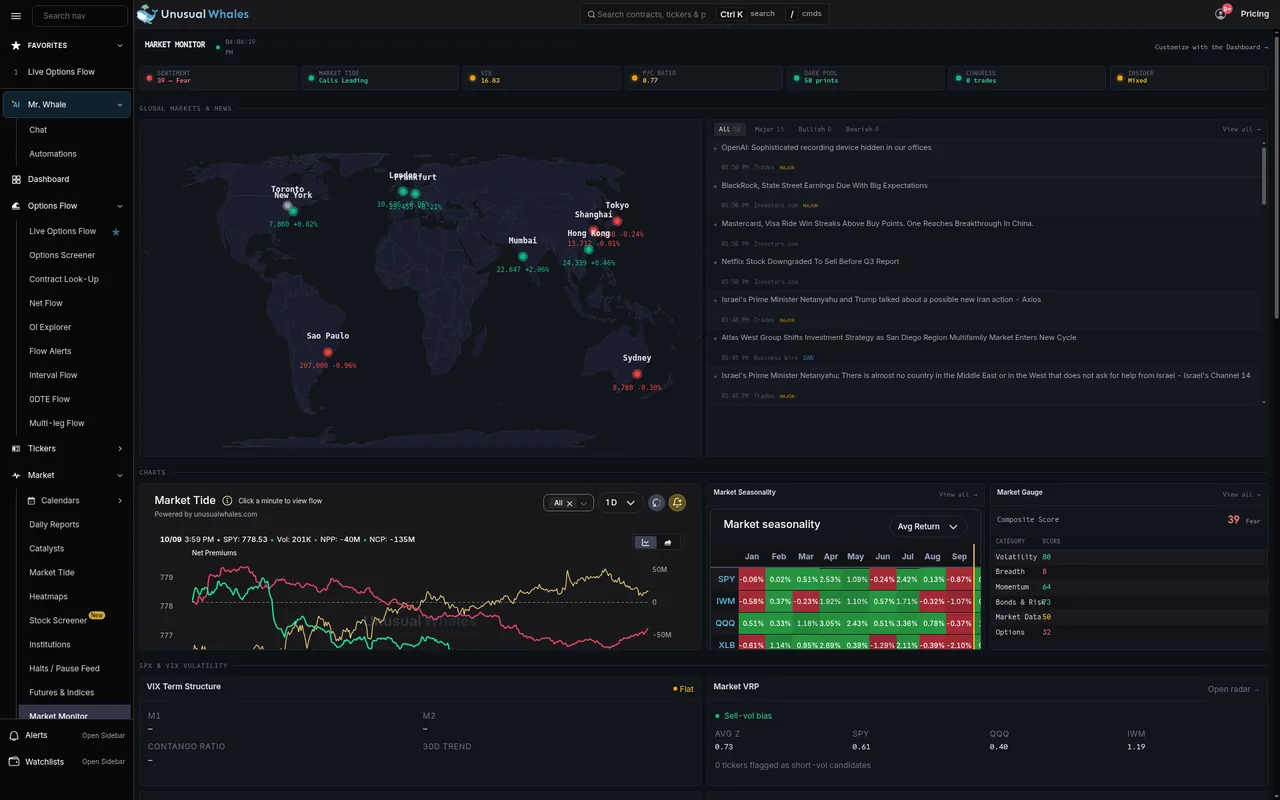
Task: Expand the Calendars submenu
Action: pos(120,500)
